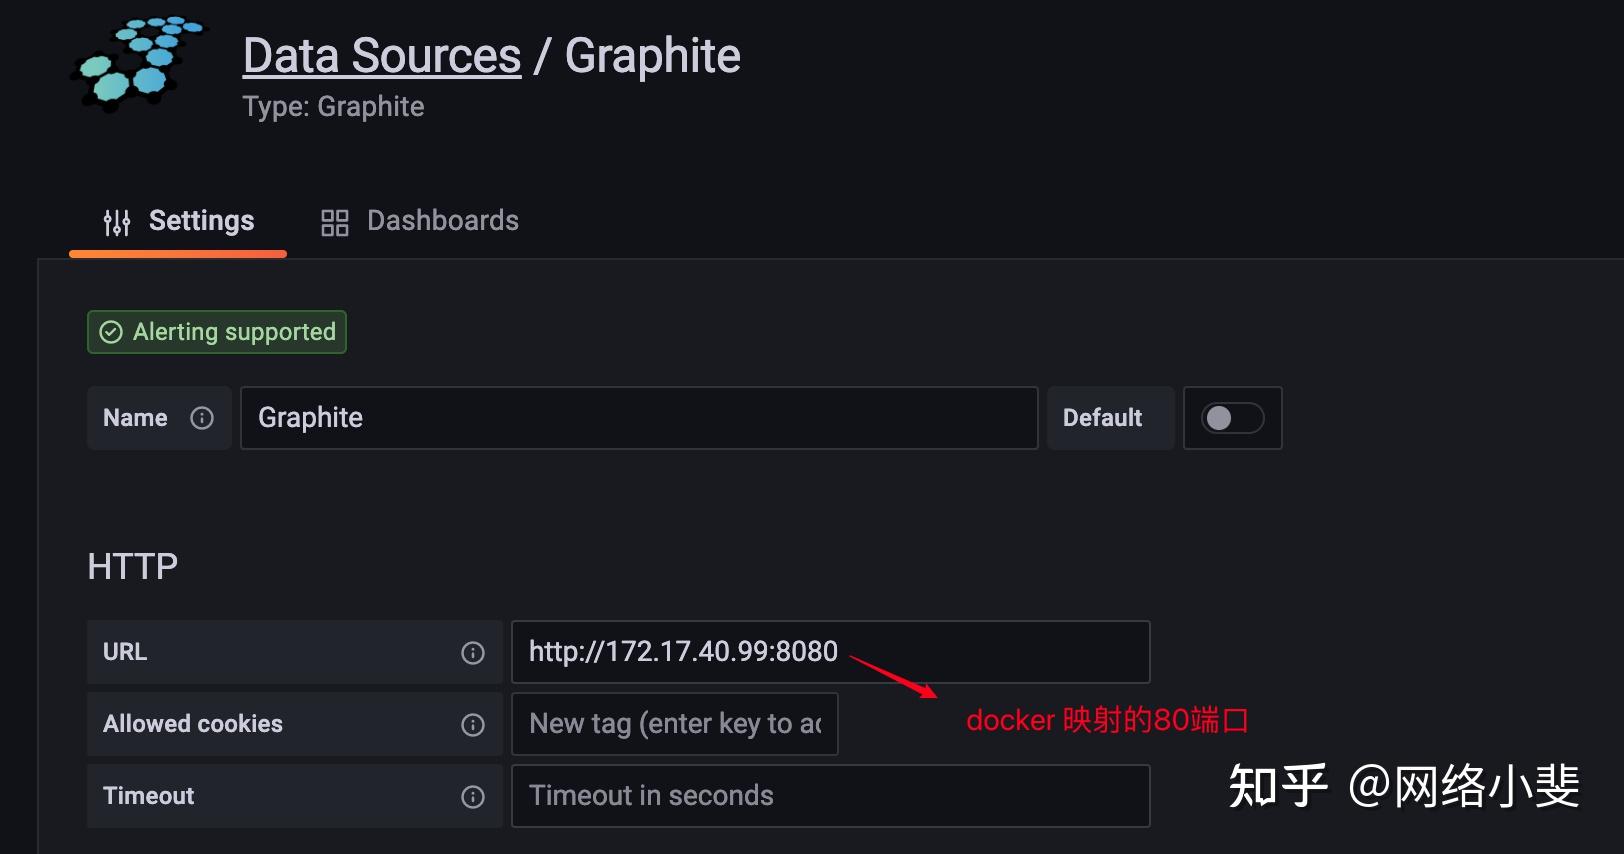Click the Default label

1102,418
